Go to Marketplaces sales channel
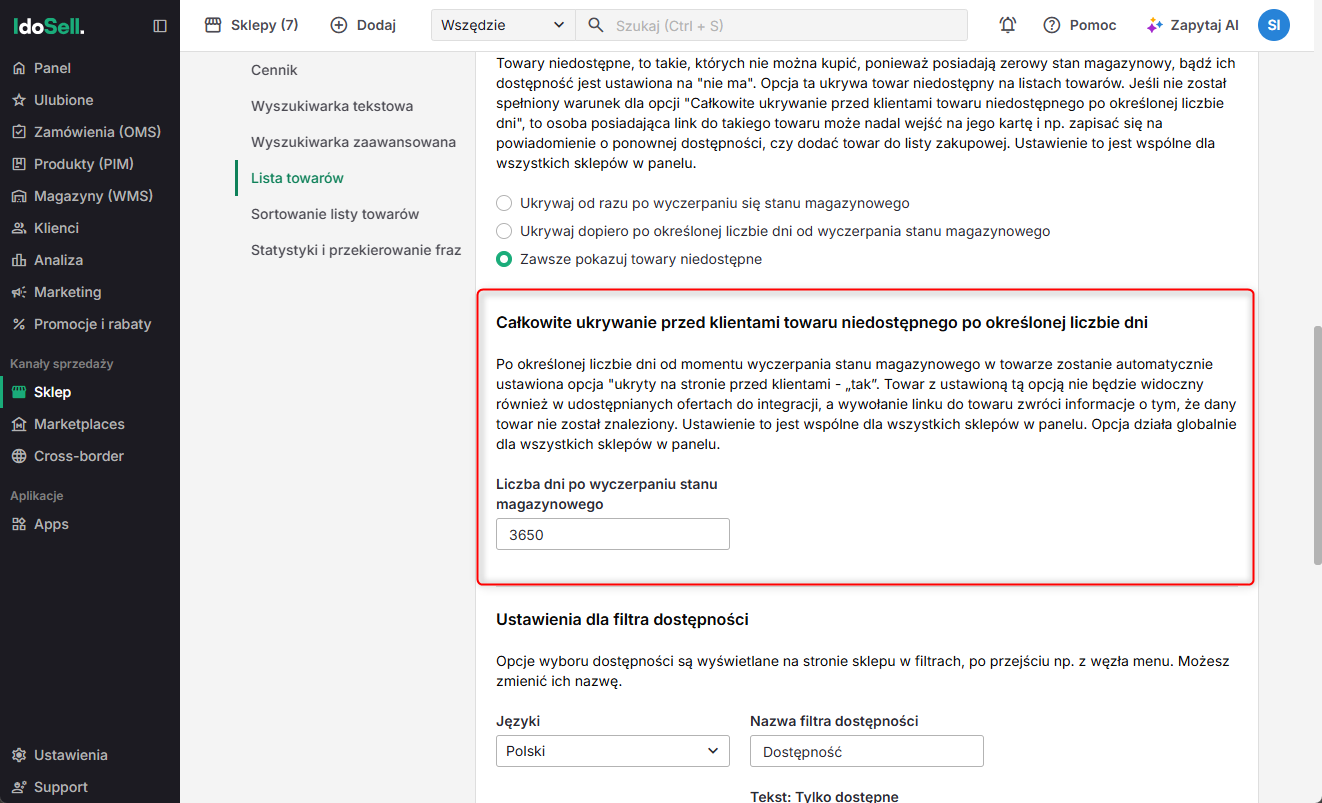The height and width of the screenshot is (803, 1322). pyautogui.click(x=79, y=424)
